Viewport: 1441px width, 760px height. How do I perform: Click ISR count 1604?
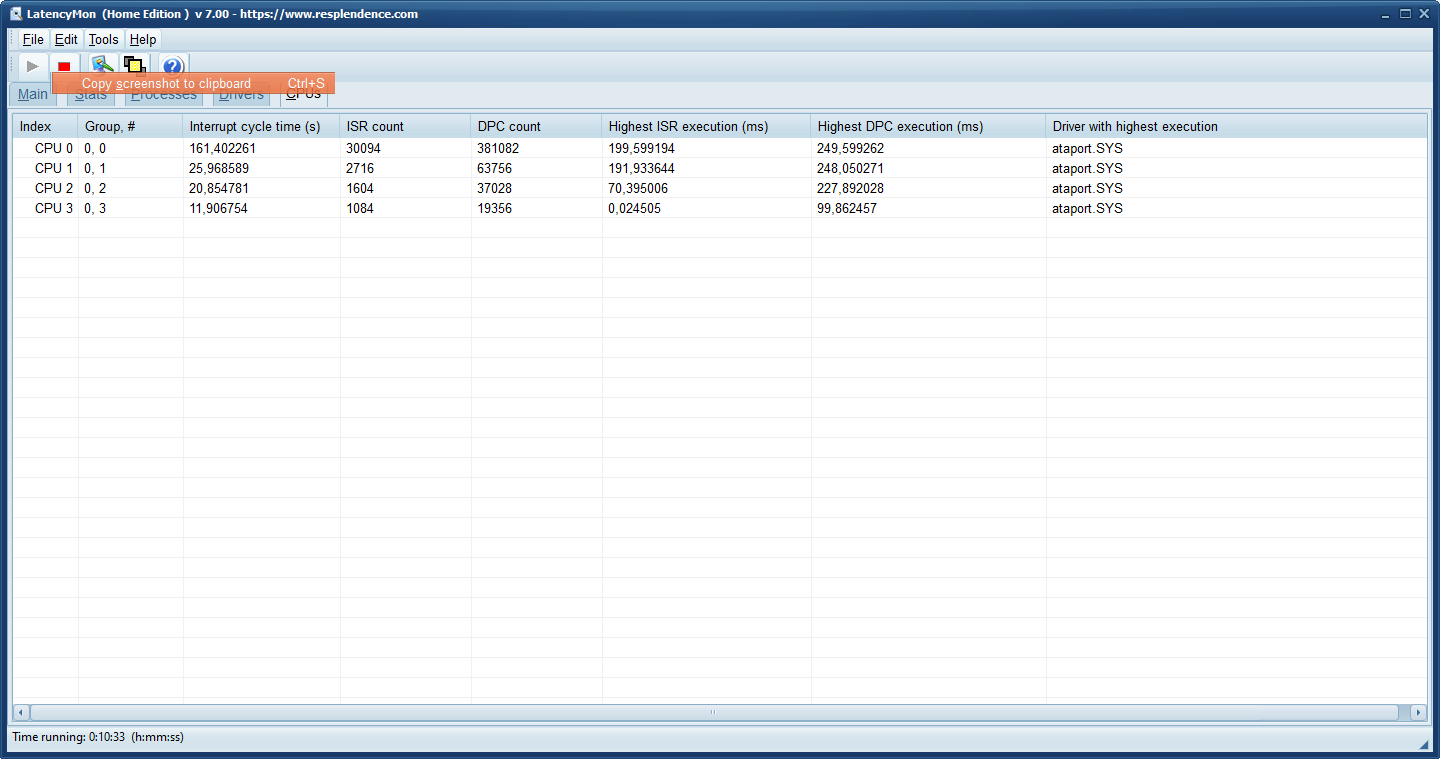[x=360, y=188]
